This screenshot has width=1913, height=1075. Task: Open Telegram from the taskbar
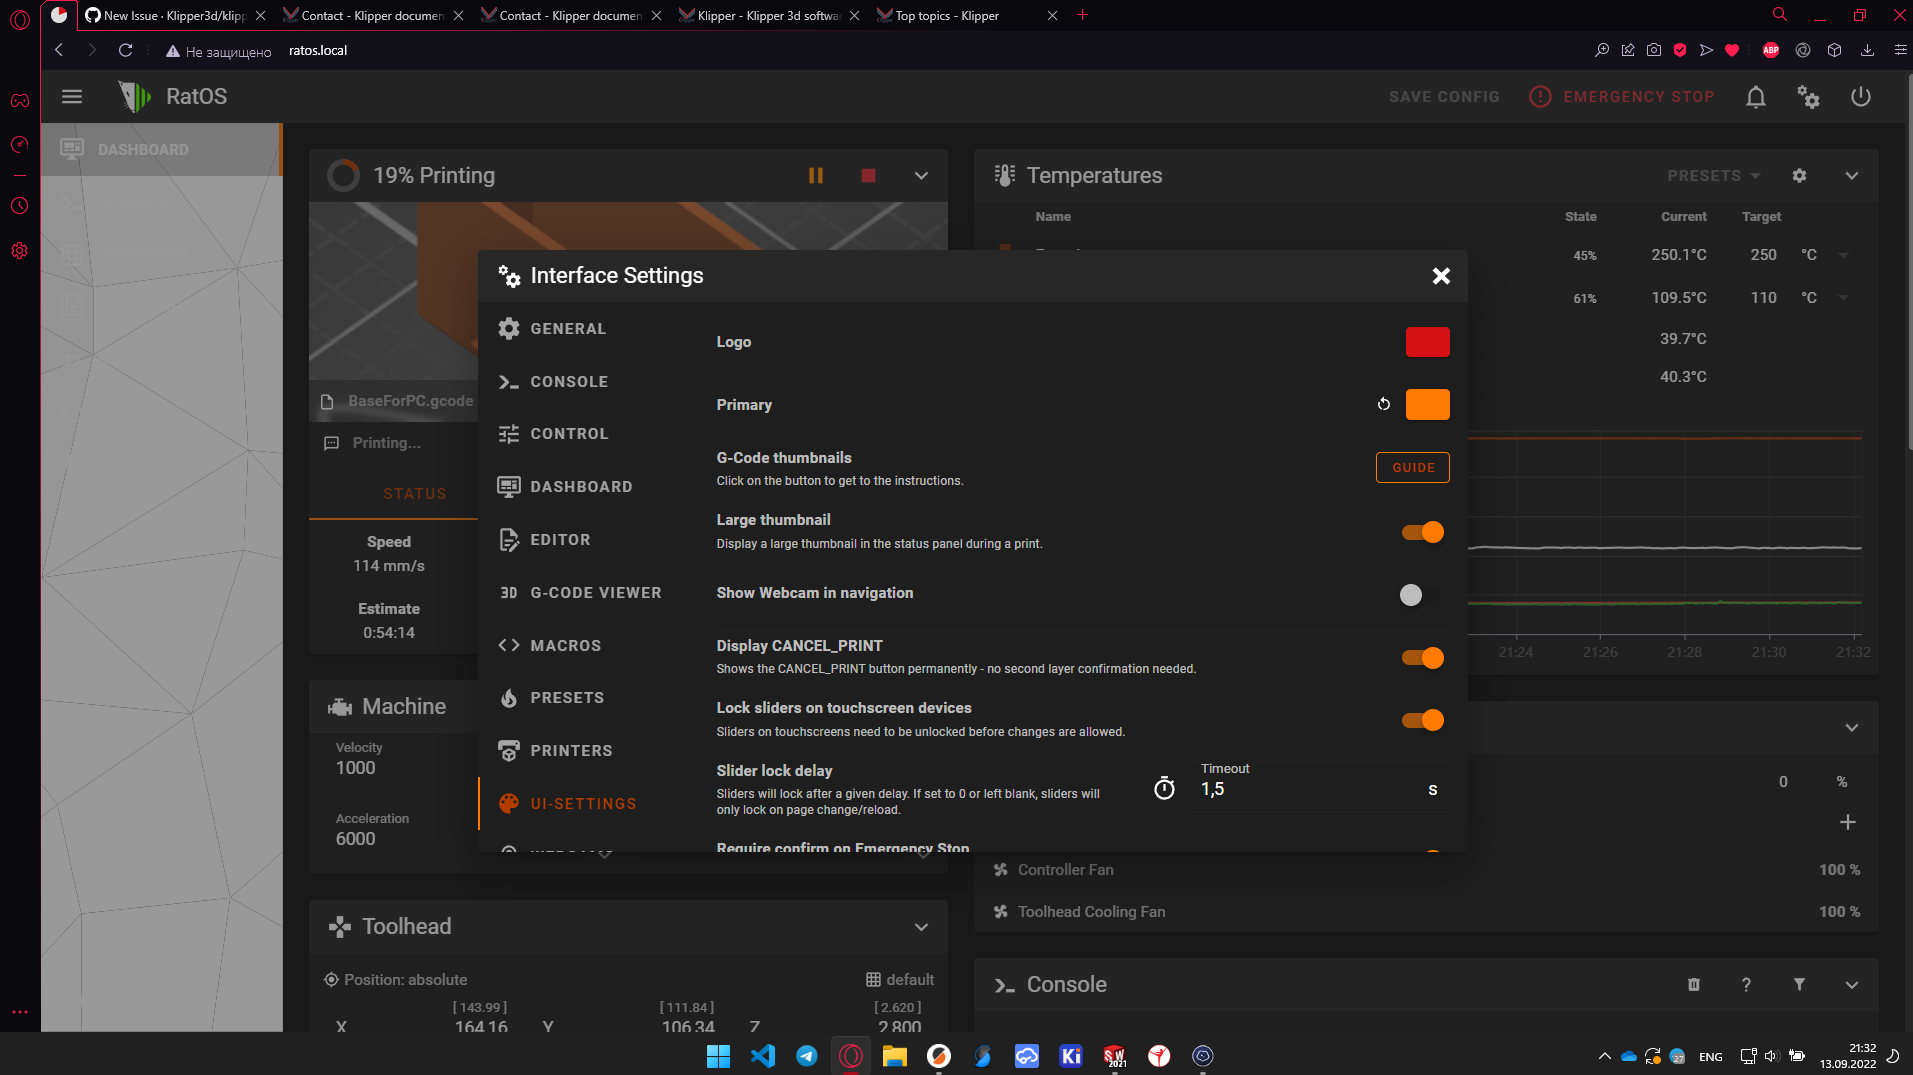[806, 1056]
